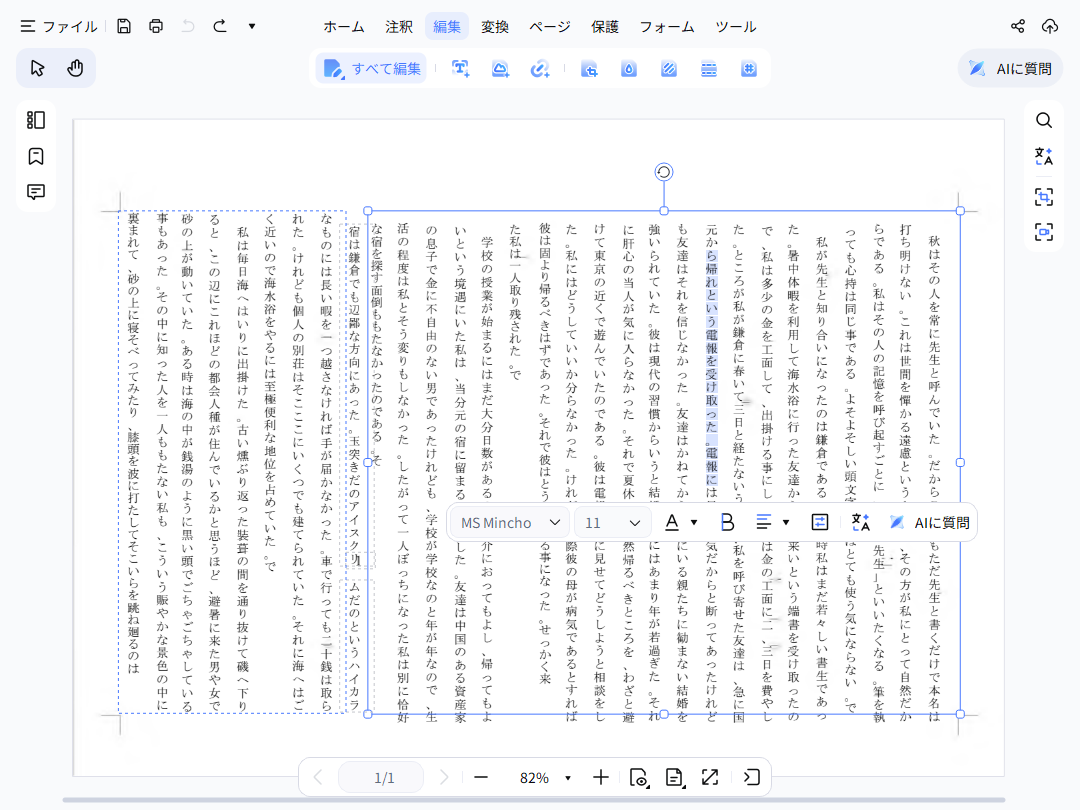Image resolution: width=1080 pixels, height=810 pixels.
Task: Select the hand pan tool
Action: point(75,68)
